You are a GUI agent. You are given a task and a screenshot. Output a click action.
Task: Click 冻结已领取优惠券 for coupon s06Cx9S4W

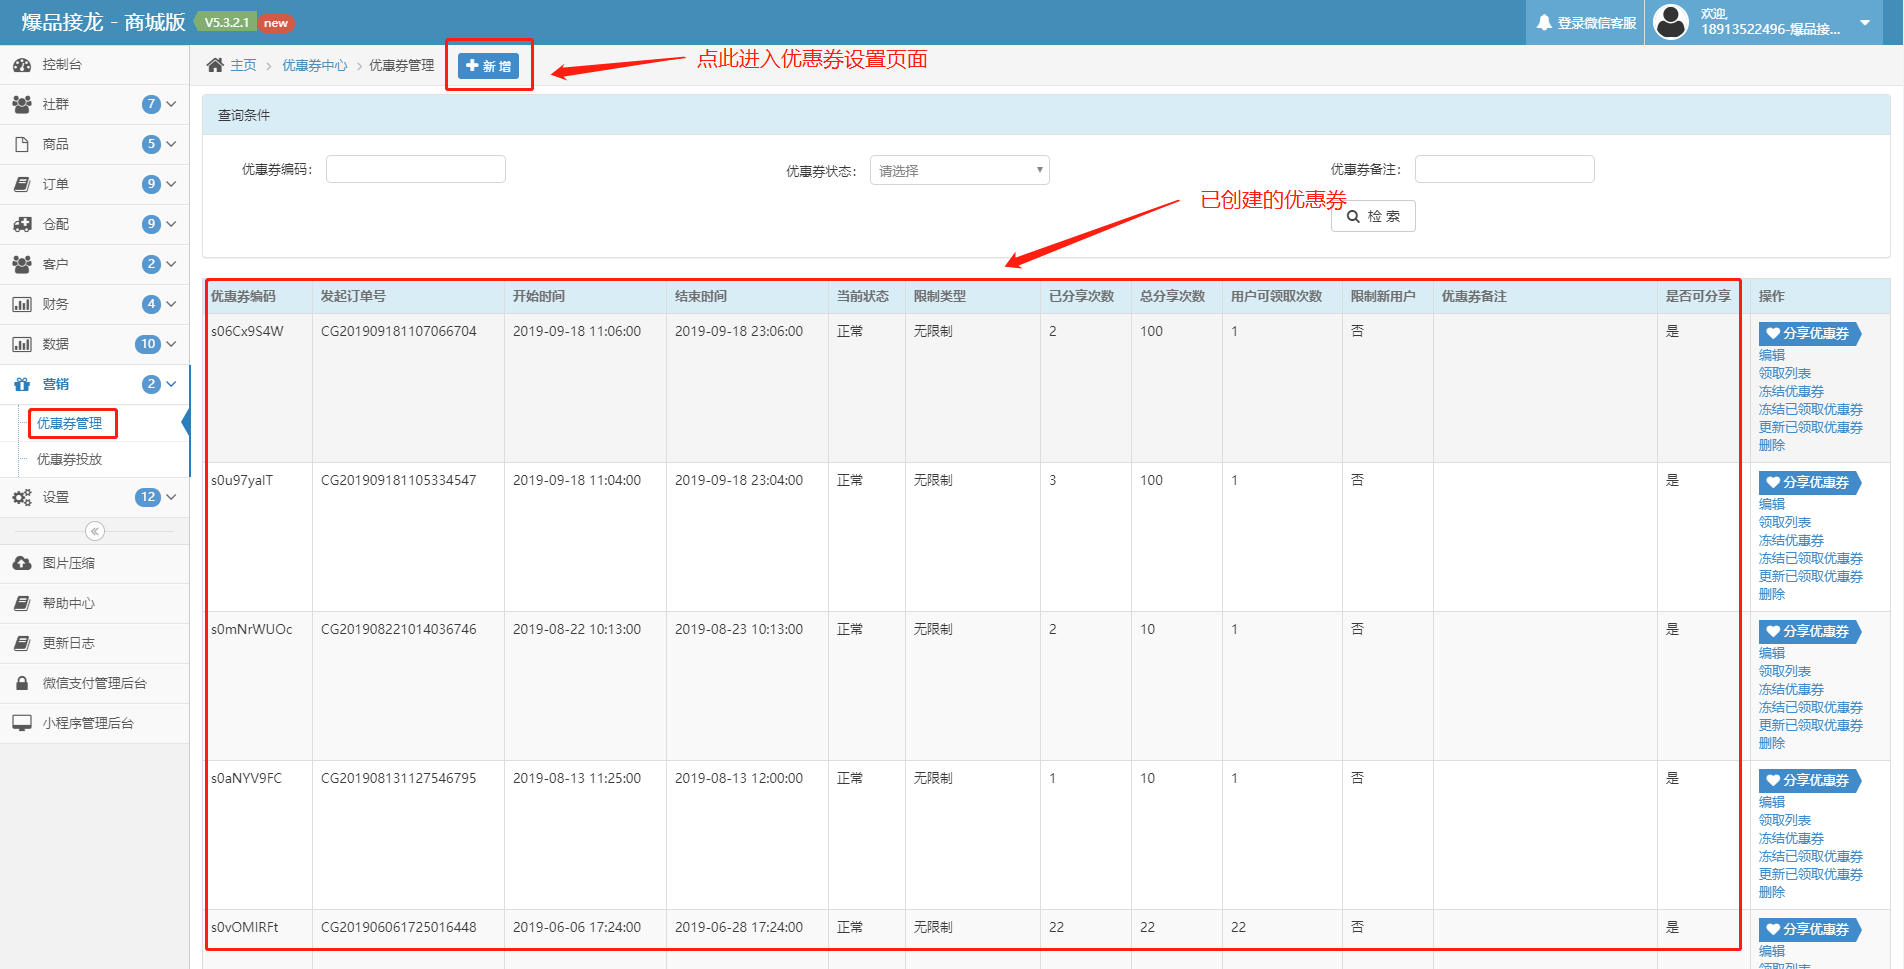(1810, 409)
